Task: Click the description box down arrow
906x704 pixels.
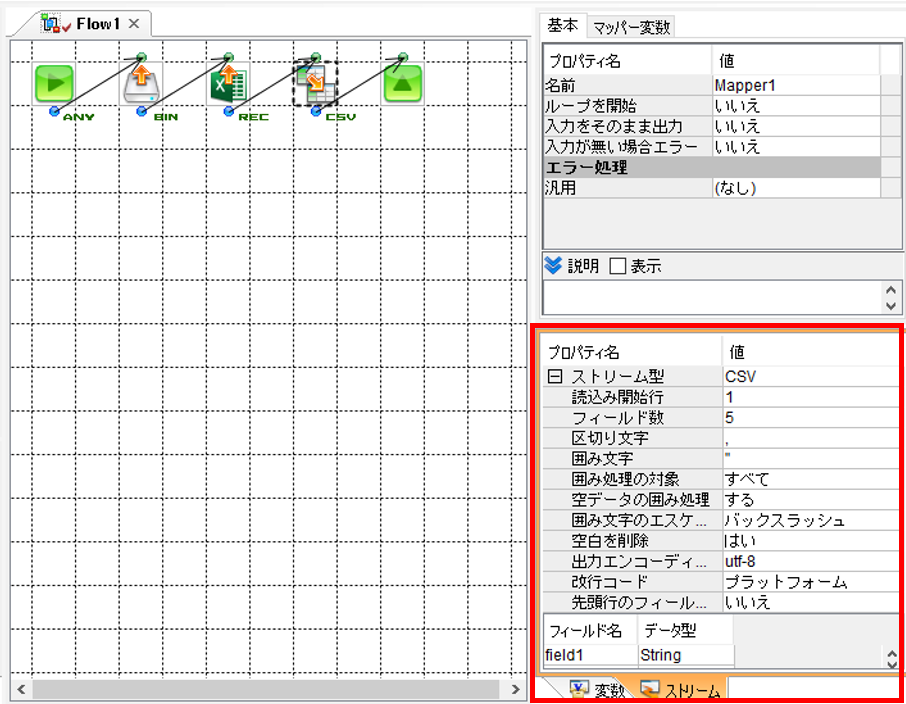Action: coord(890,306)
